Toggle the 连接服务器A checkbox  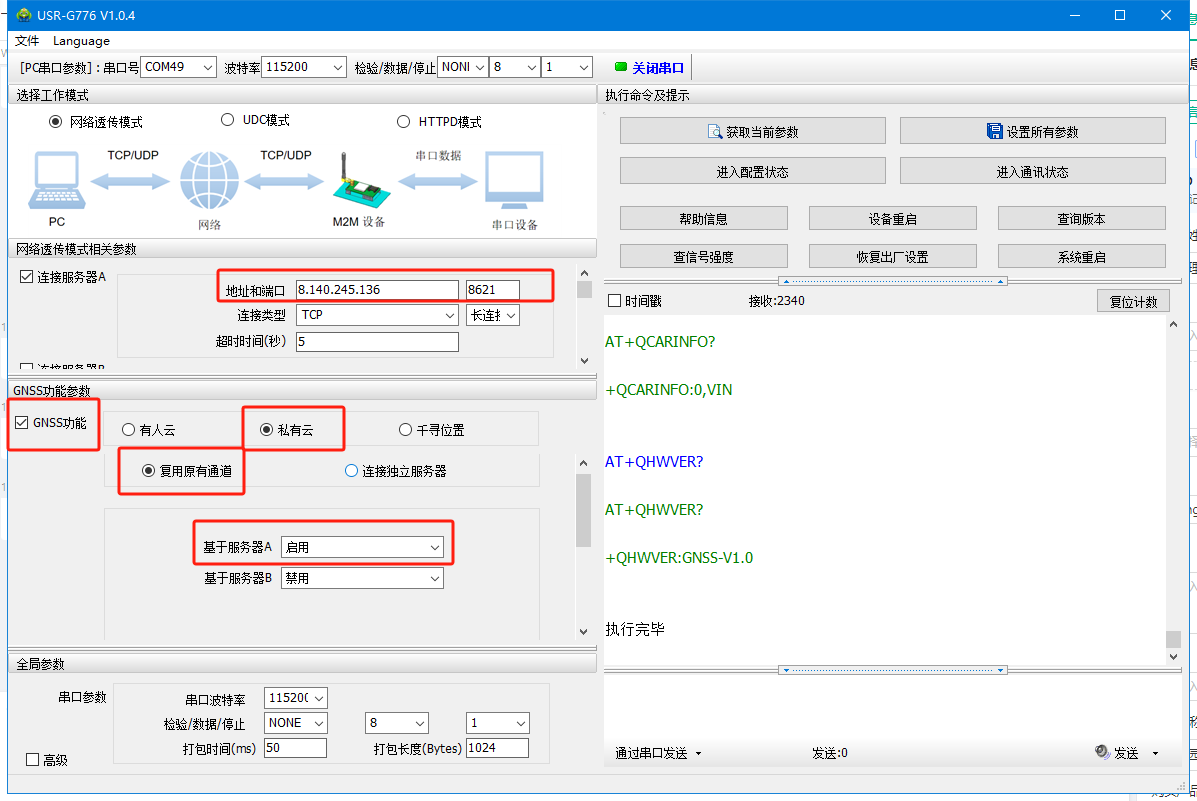[27, 276]
